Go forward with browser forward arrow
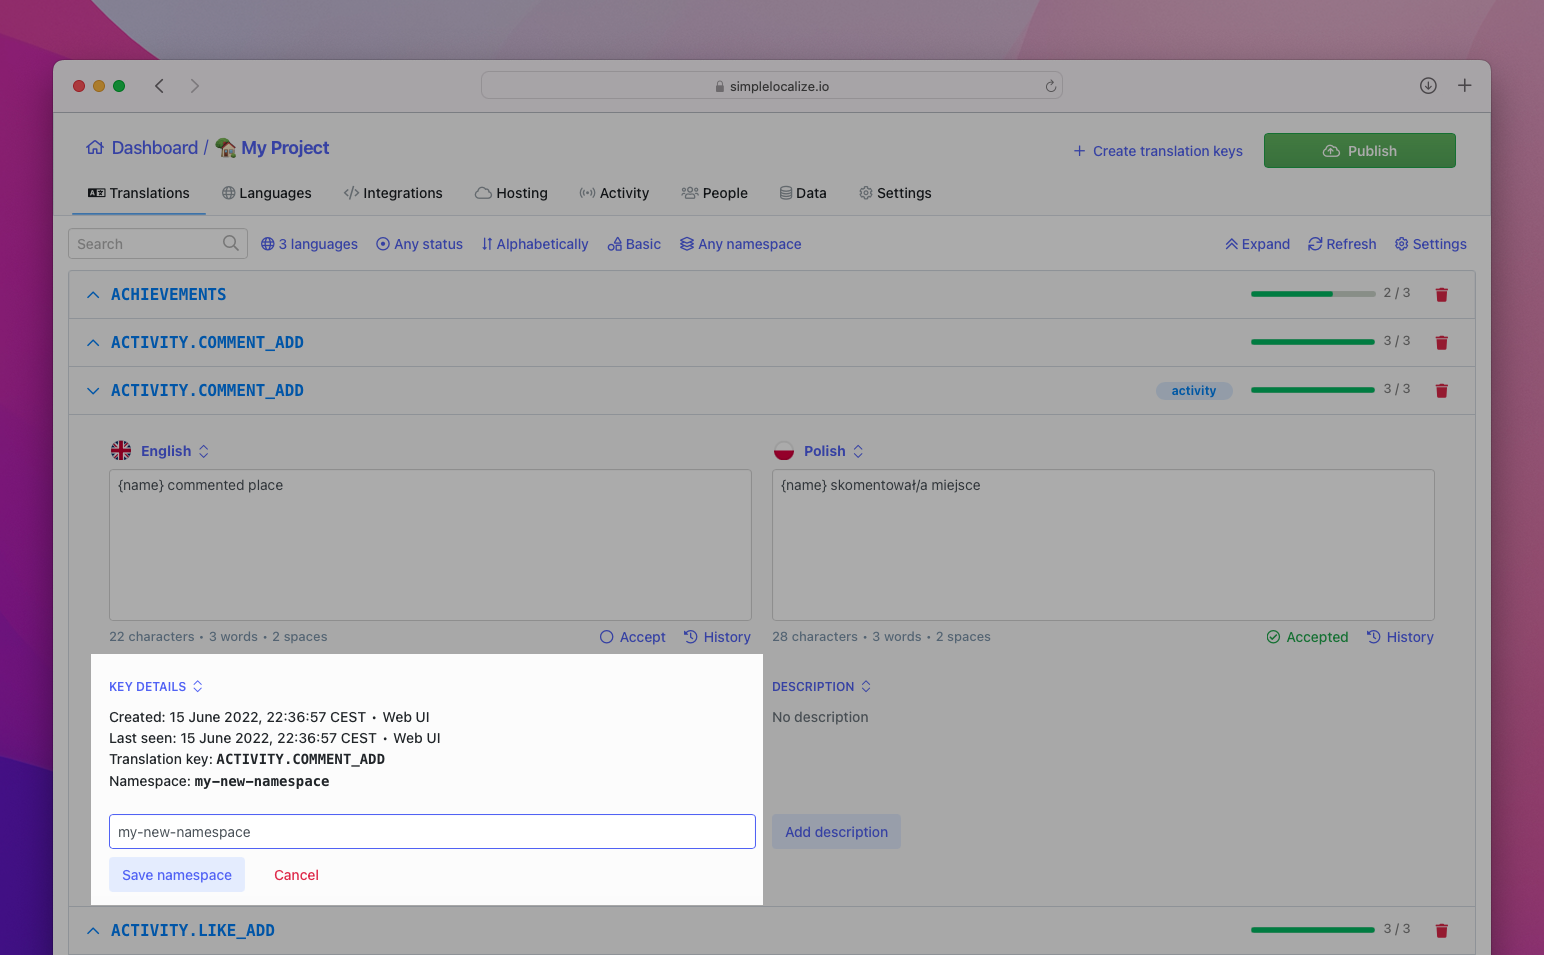Image resolution: width=1544 pixels, height=955 pixels. click(x=195, y=86)
